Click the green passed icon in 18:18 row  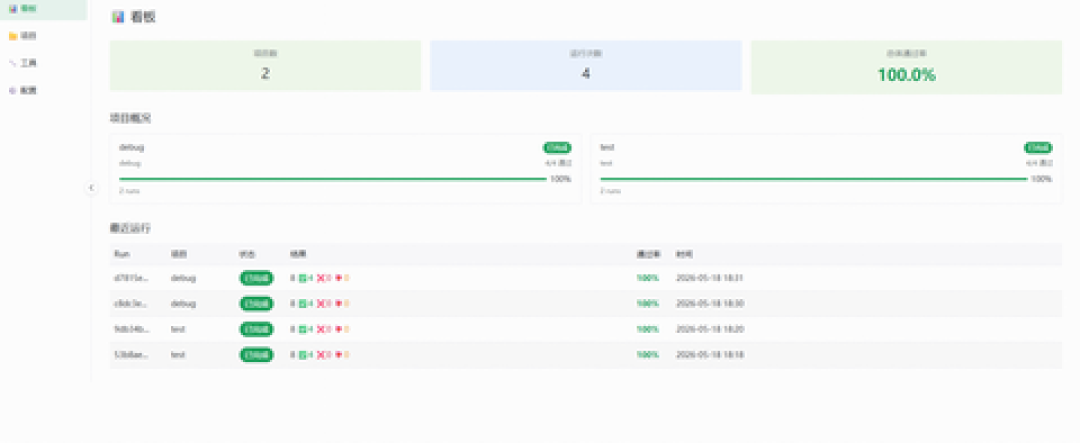tap(302, 355)
